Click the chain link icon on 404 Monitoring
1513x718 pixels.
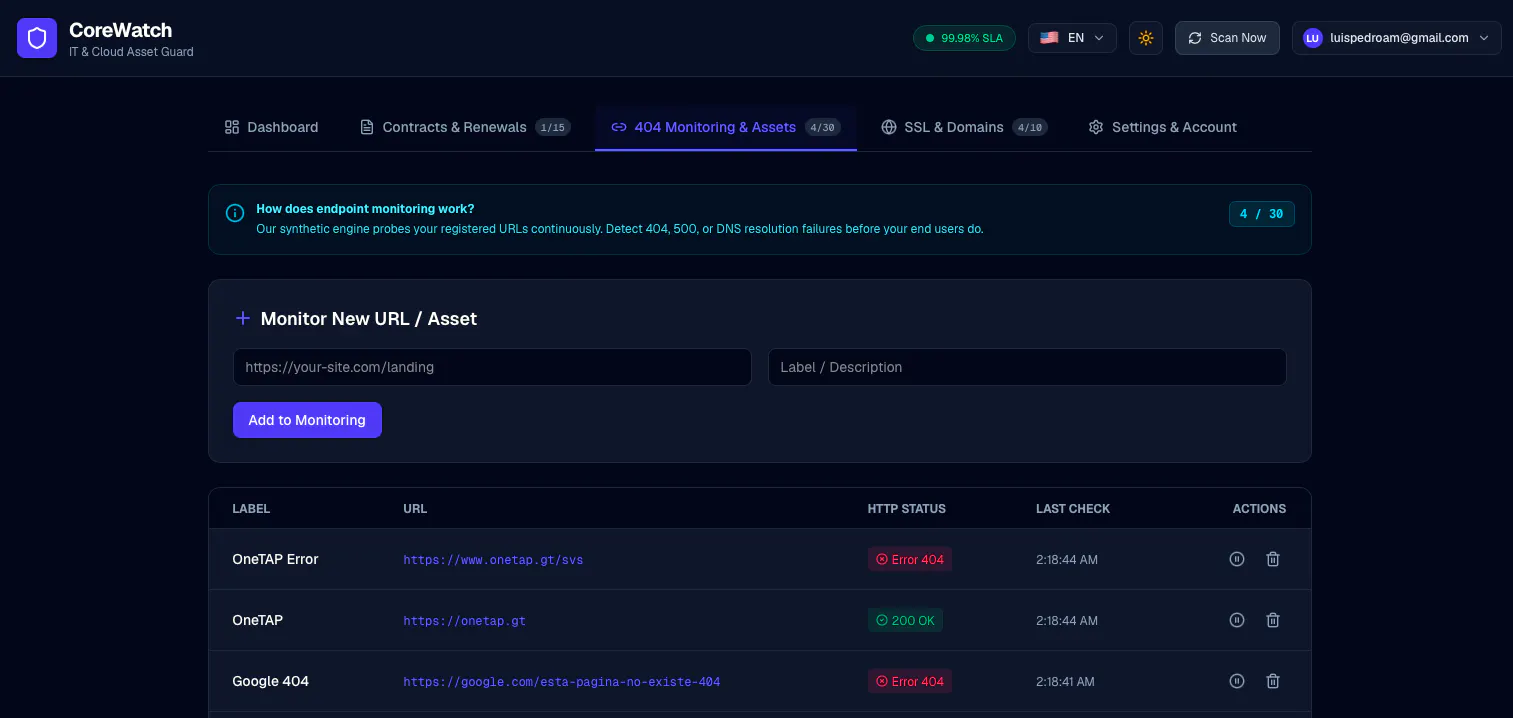click(619, 127)
